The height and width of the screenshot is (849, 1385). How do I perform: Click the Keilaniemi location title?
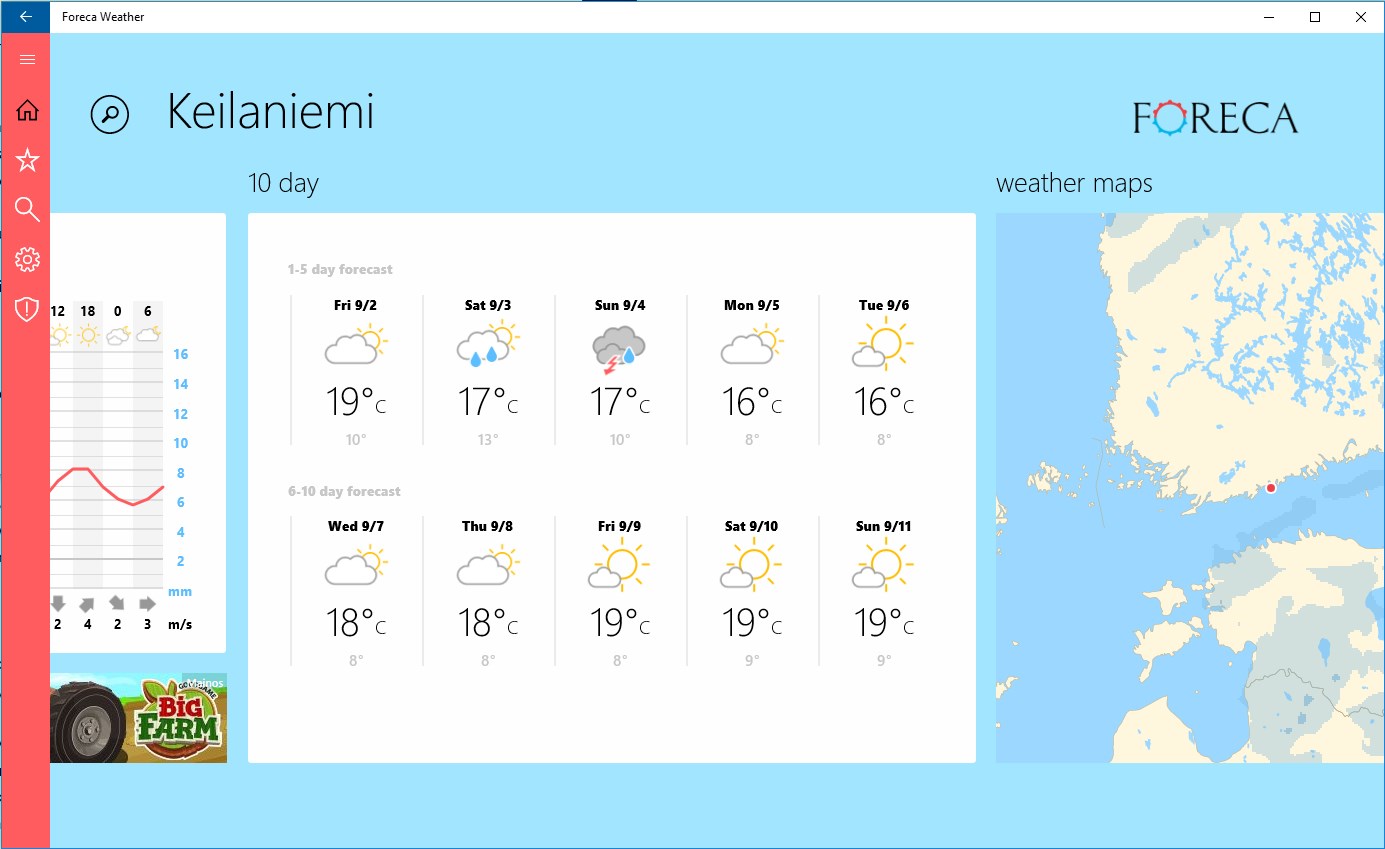tap(270, 112)
